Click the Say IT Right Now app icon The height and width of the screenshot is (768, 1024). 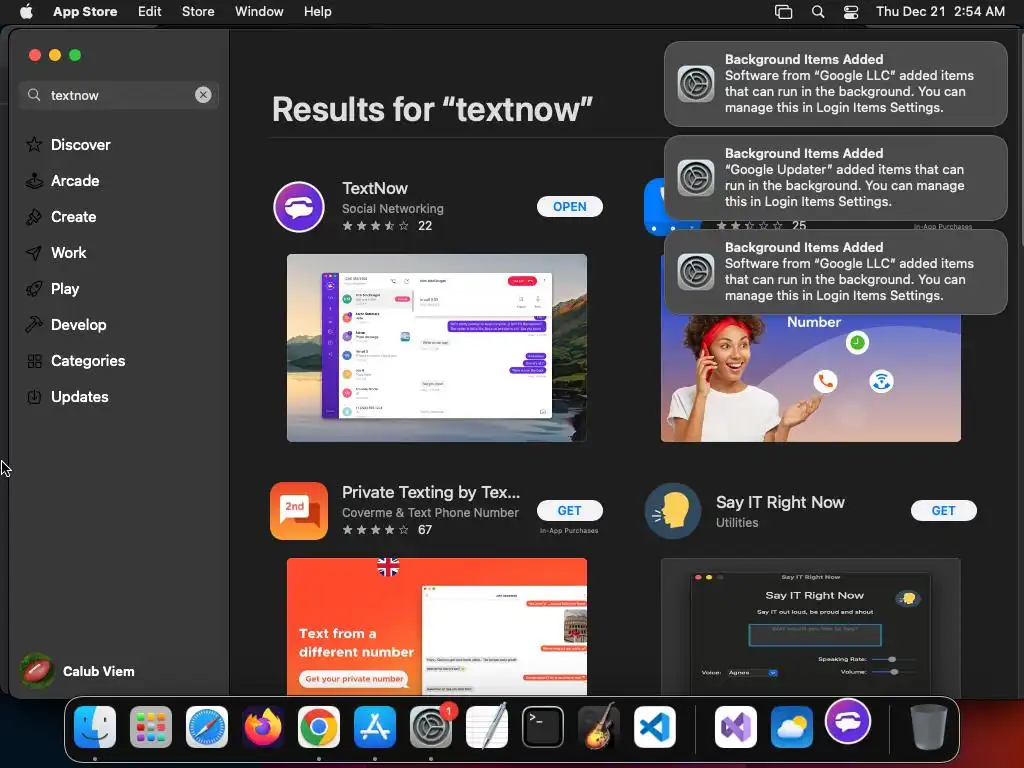pos(673,511)
